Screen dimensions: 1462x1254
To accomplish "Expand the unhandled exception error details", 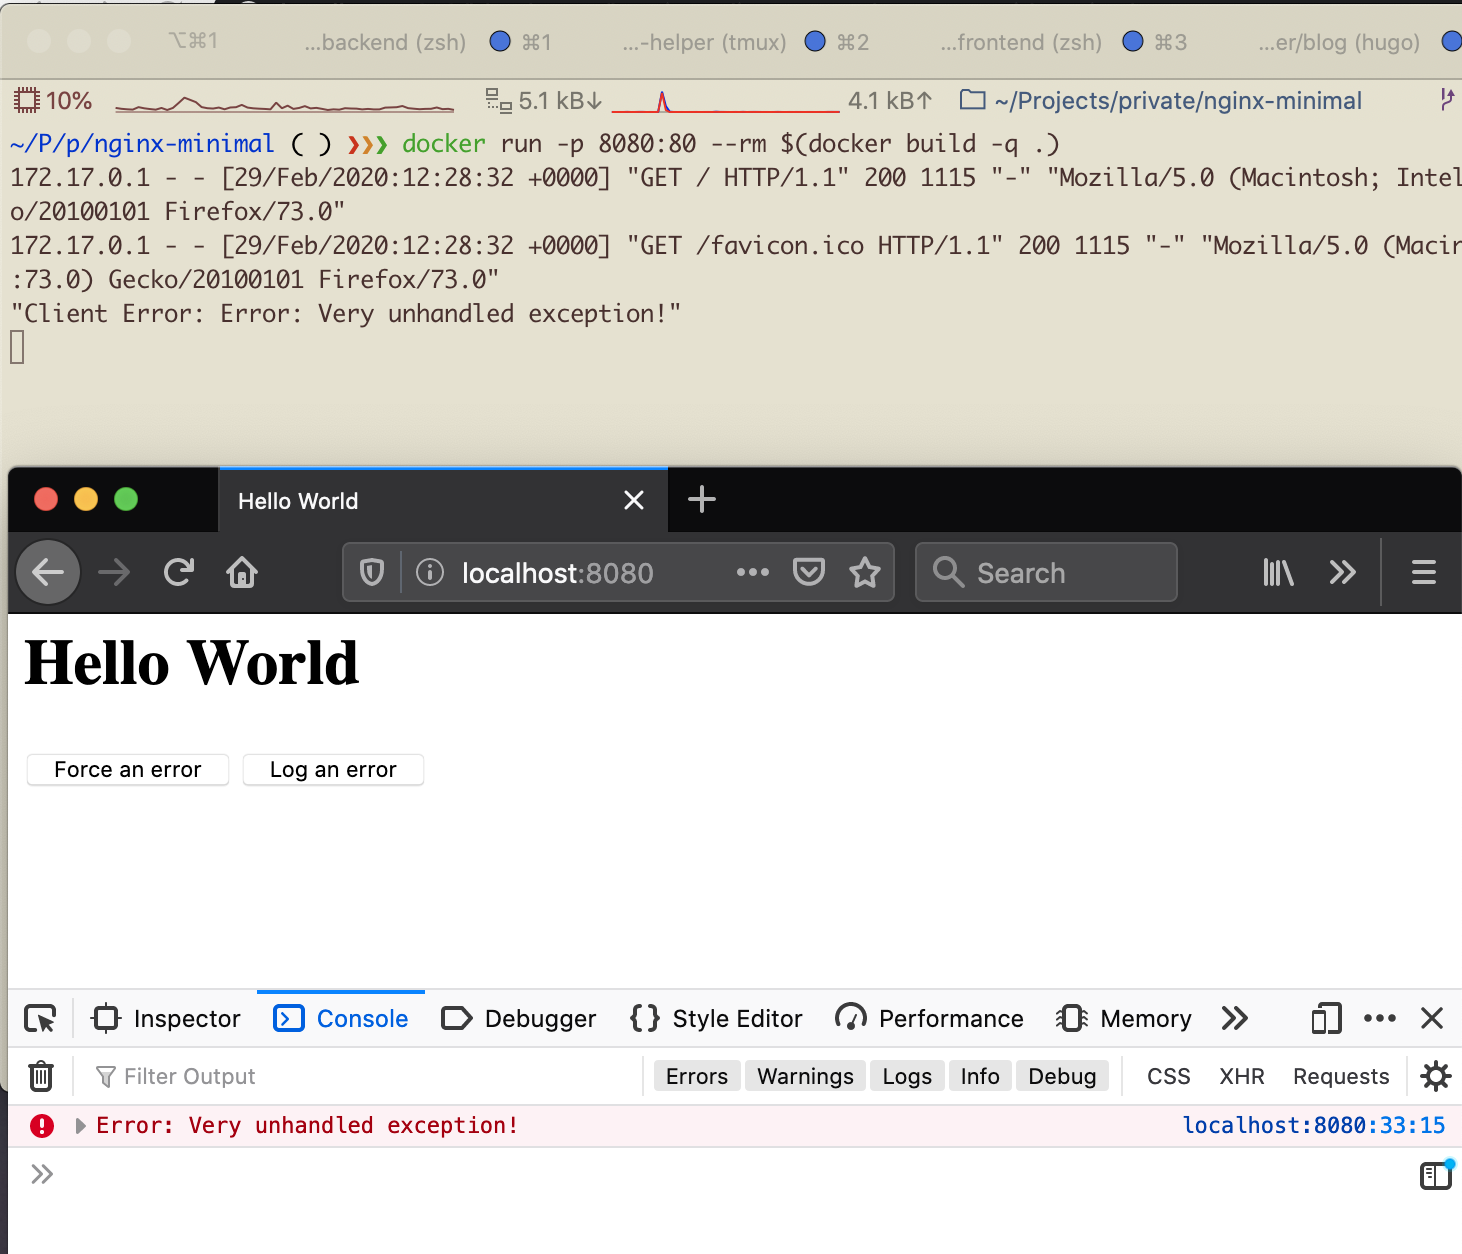I will click(80, 1125).
